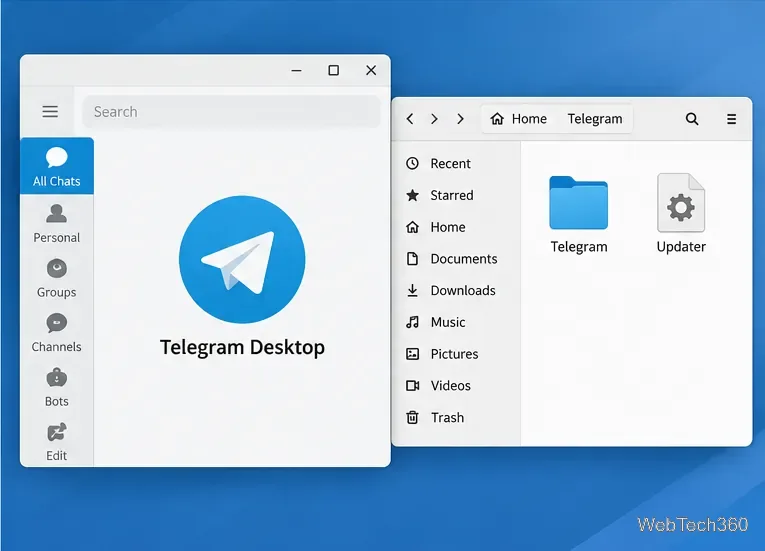Select the Updater file icon

pyautogui.click(x=681, y=203)
